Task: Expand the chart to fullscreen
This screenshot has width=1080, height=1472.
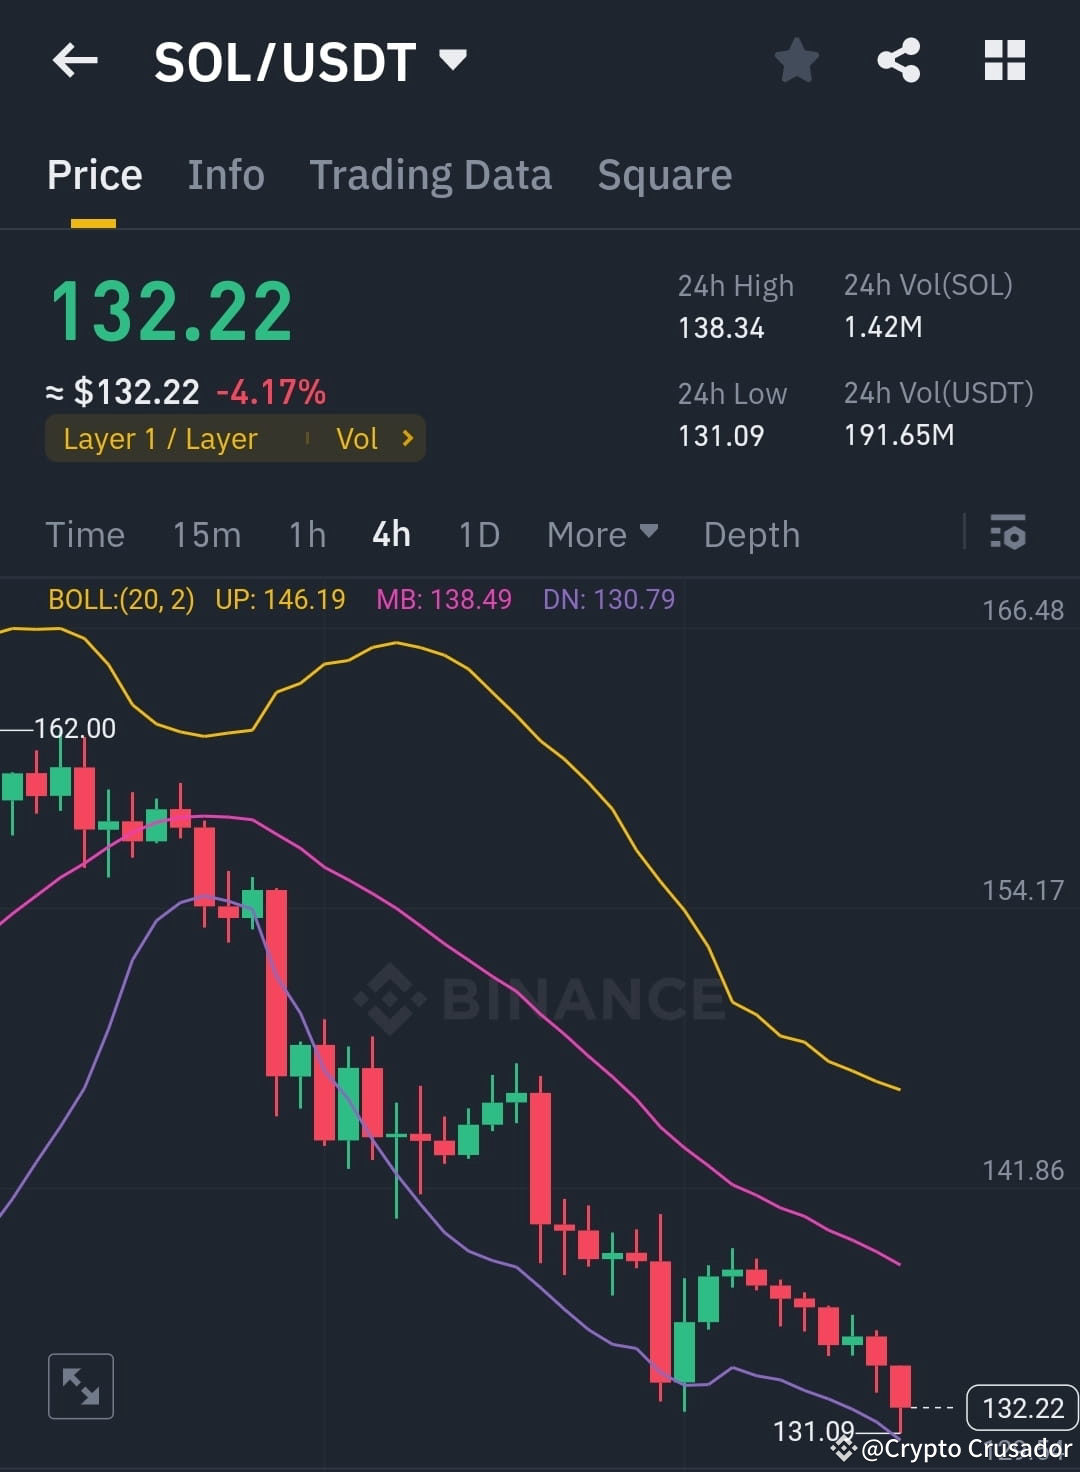Action: point(80,1385)
